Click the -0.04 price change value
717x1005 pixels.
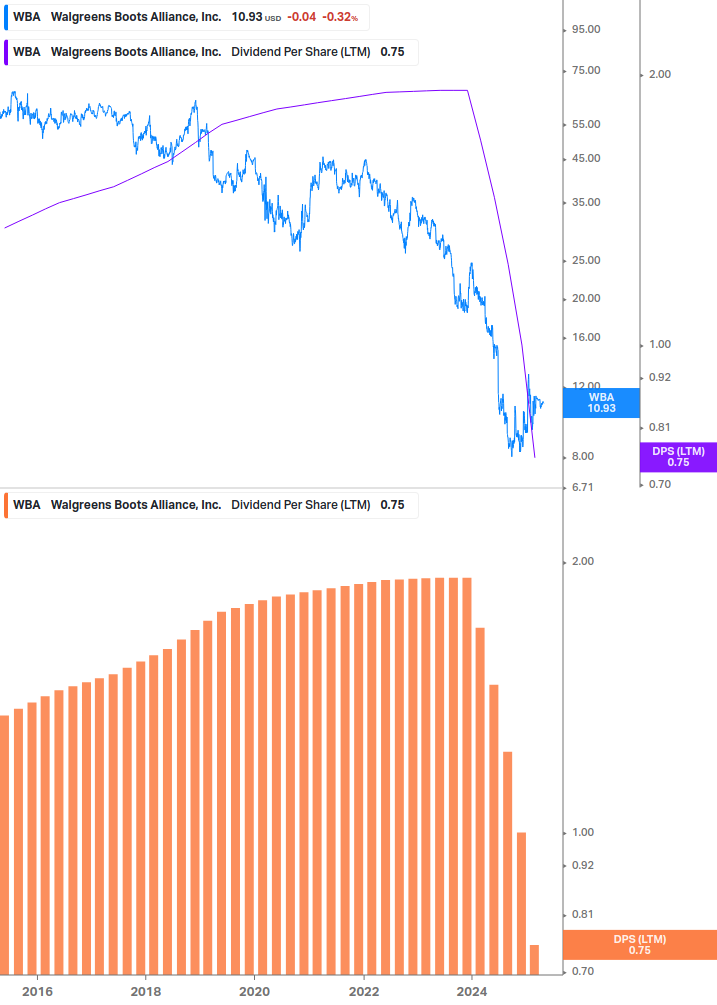tap(301, 17)
